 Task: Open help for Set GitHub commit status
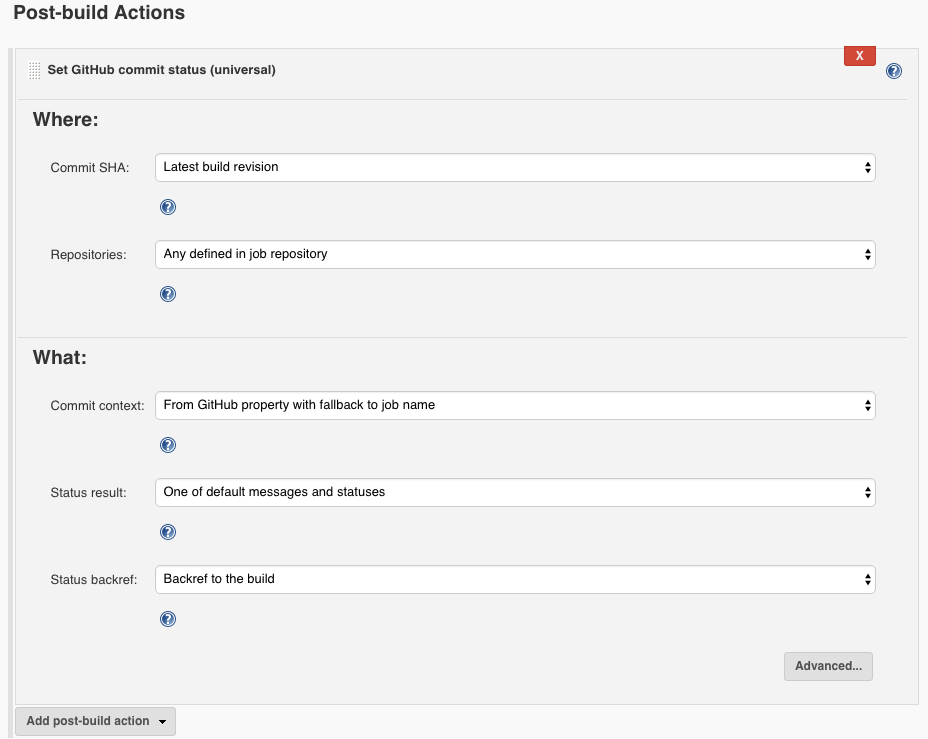(894, 71)
